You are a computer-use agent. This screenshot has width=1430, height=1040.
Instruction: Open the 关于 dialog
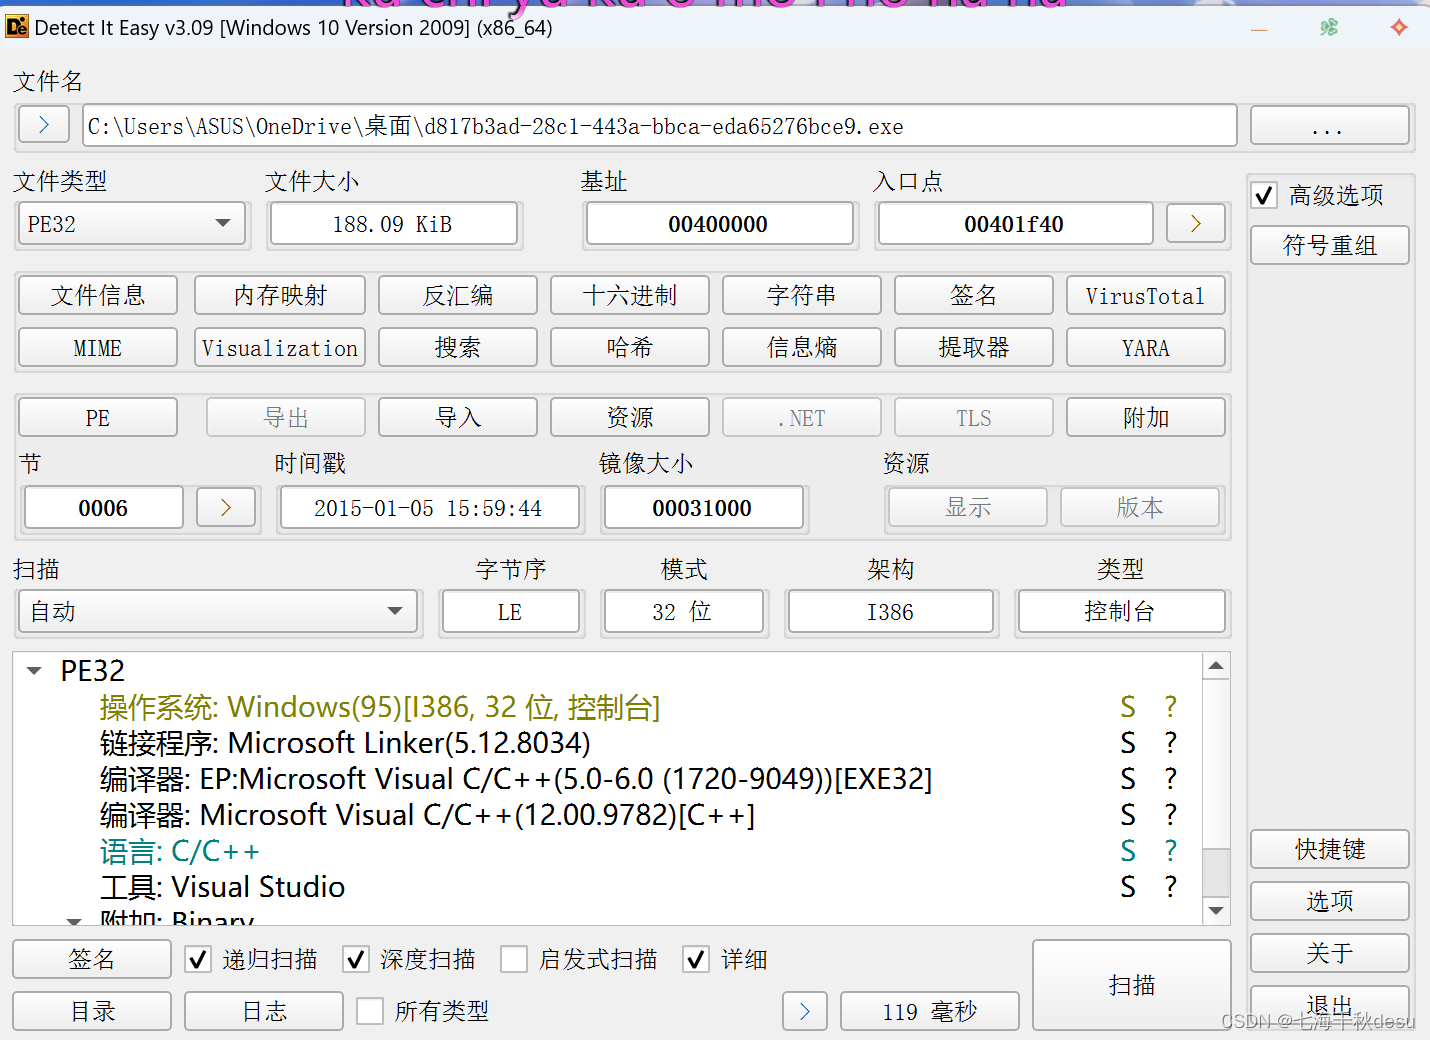pos(1329,953)
